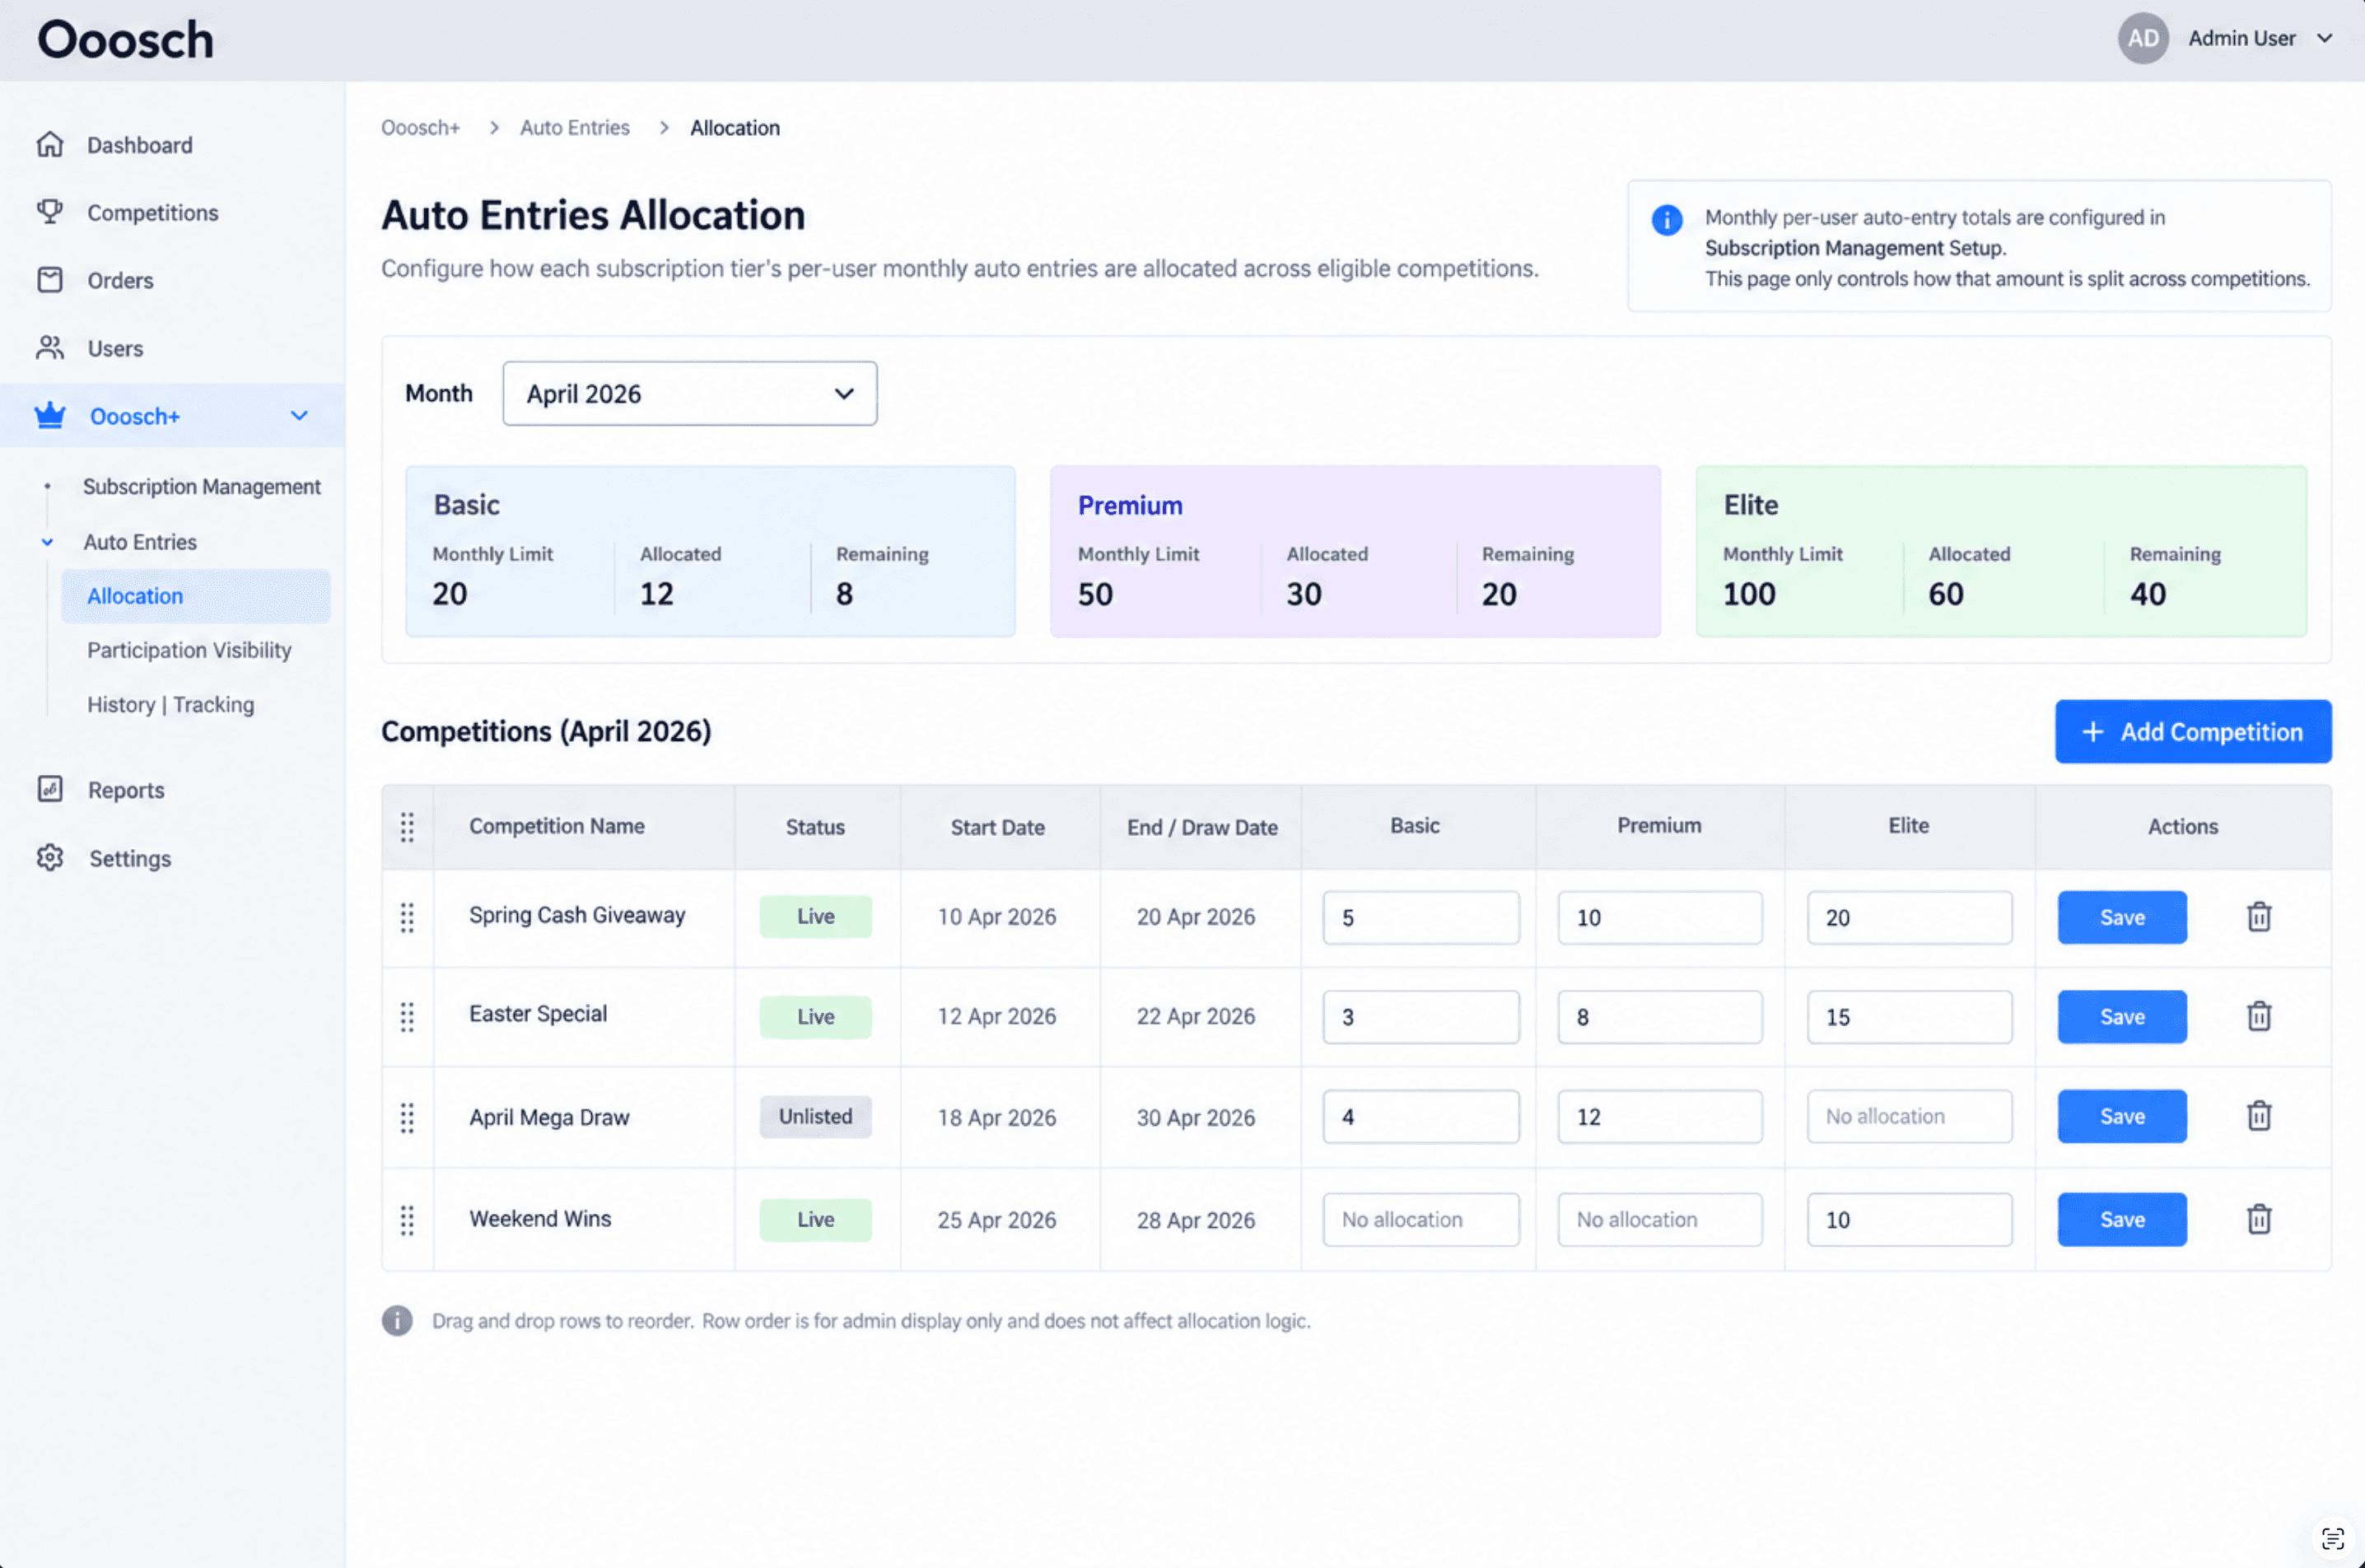The height and width of the screenshot is (1568, 2365).
Task: Click the Easter Special drag handle
Action: tap(407, 1017)
